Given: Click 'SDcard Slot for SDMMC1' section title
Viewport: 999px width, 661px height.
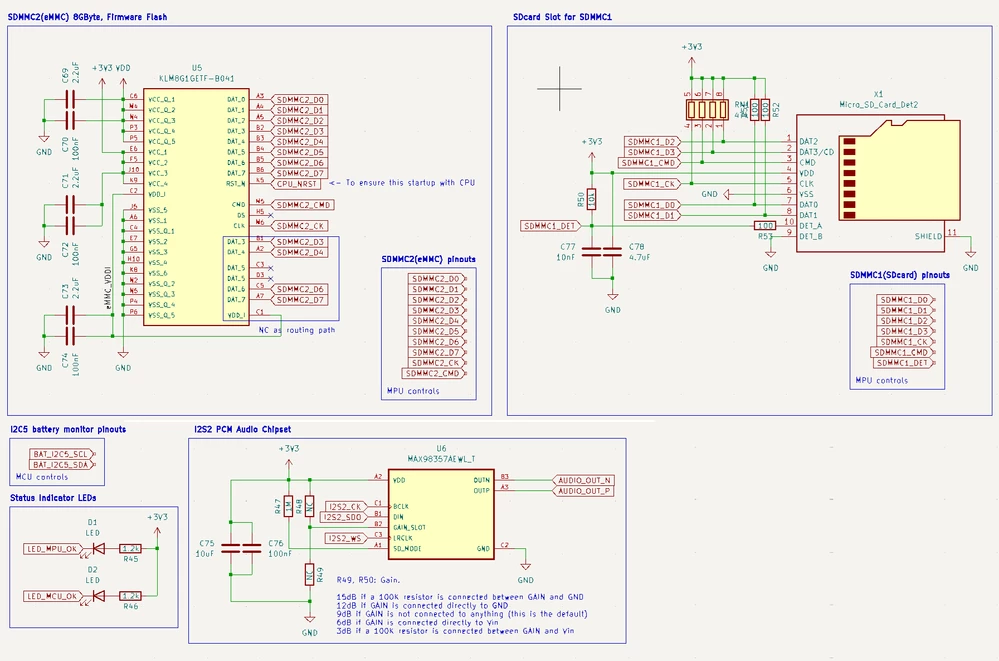Looking at the screenshot, I should (x=562, y=17).
